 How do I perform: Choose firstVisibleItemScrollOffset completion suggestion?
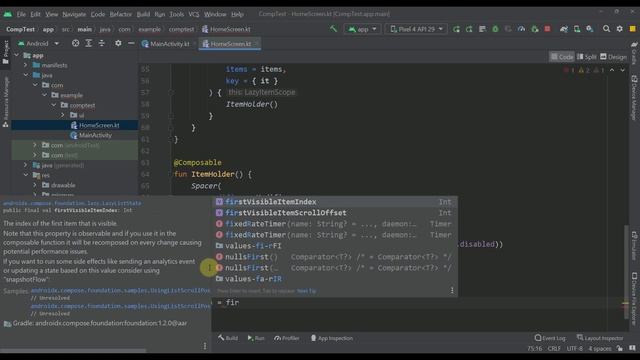pos(336,213)
